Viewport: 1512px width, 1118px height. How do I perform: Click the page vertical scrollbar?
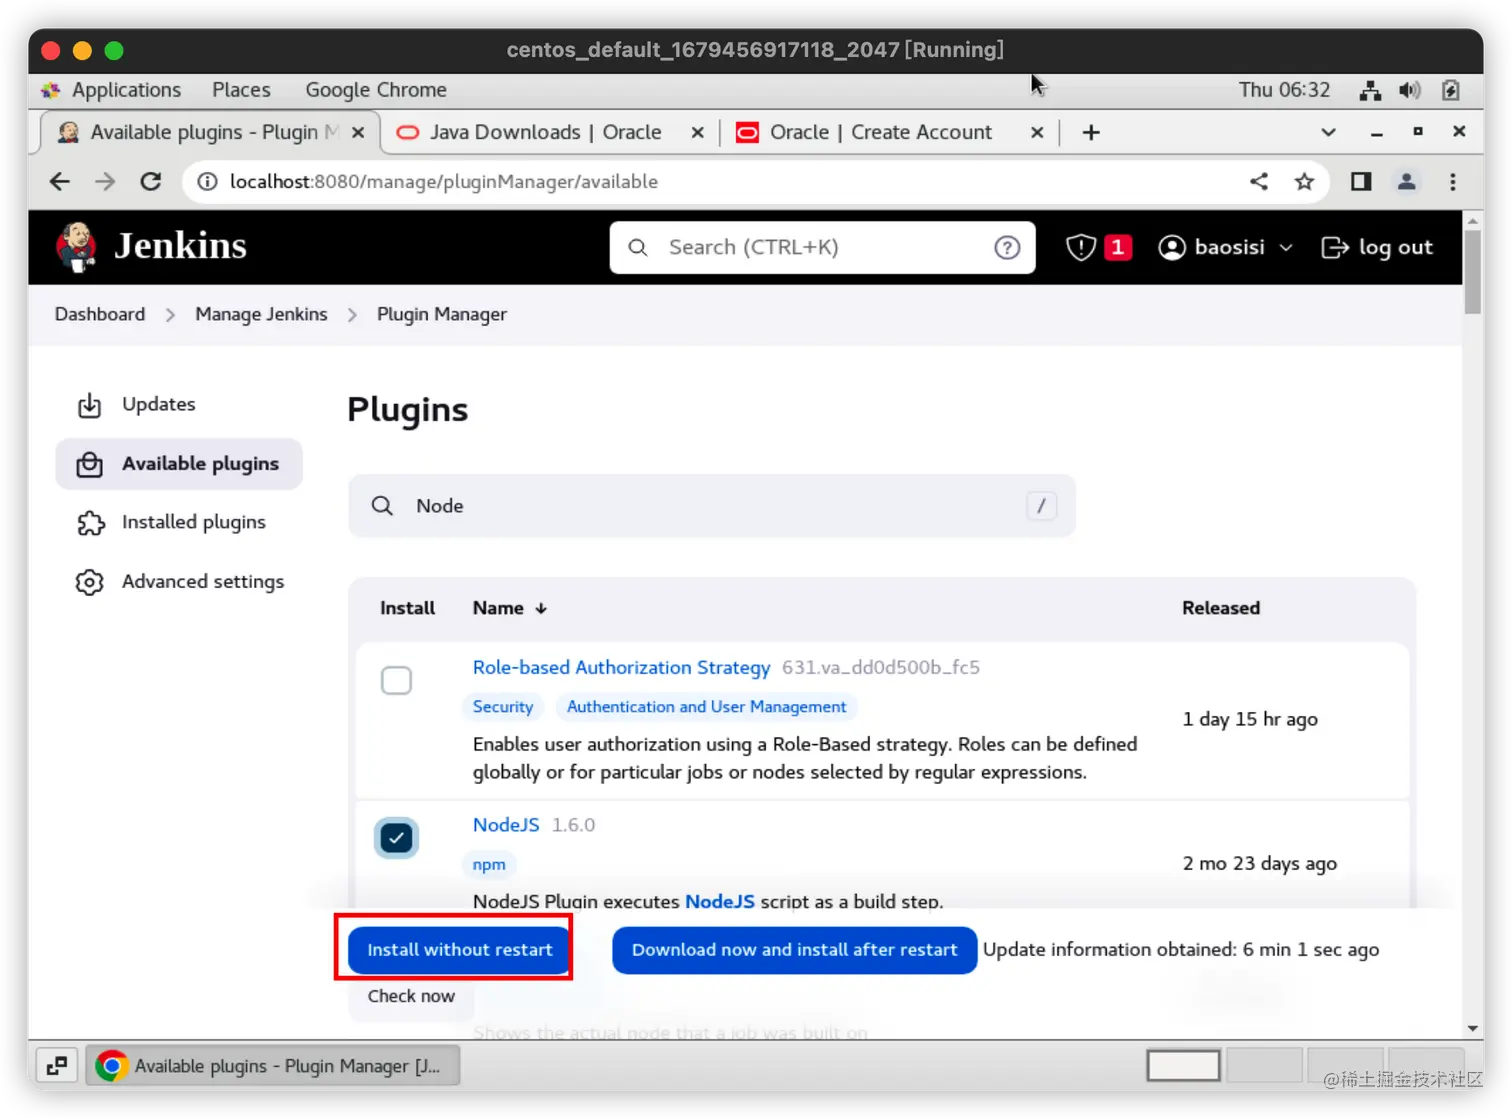coord(1472,272)
